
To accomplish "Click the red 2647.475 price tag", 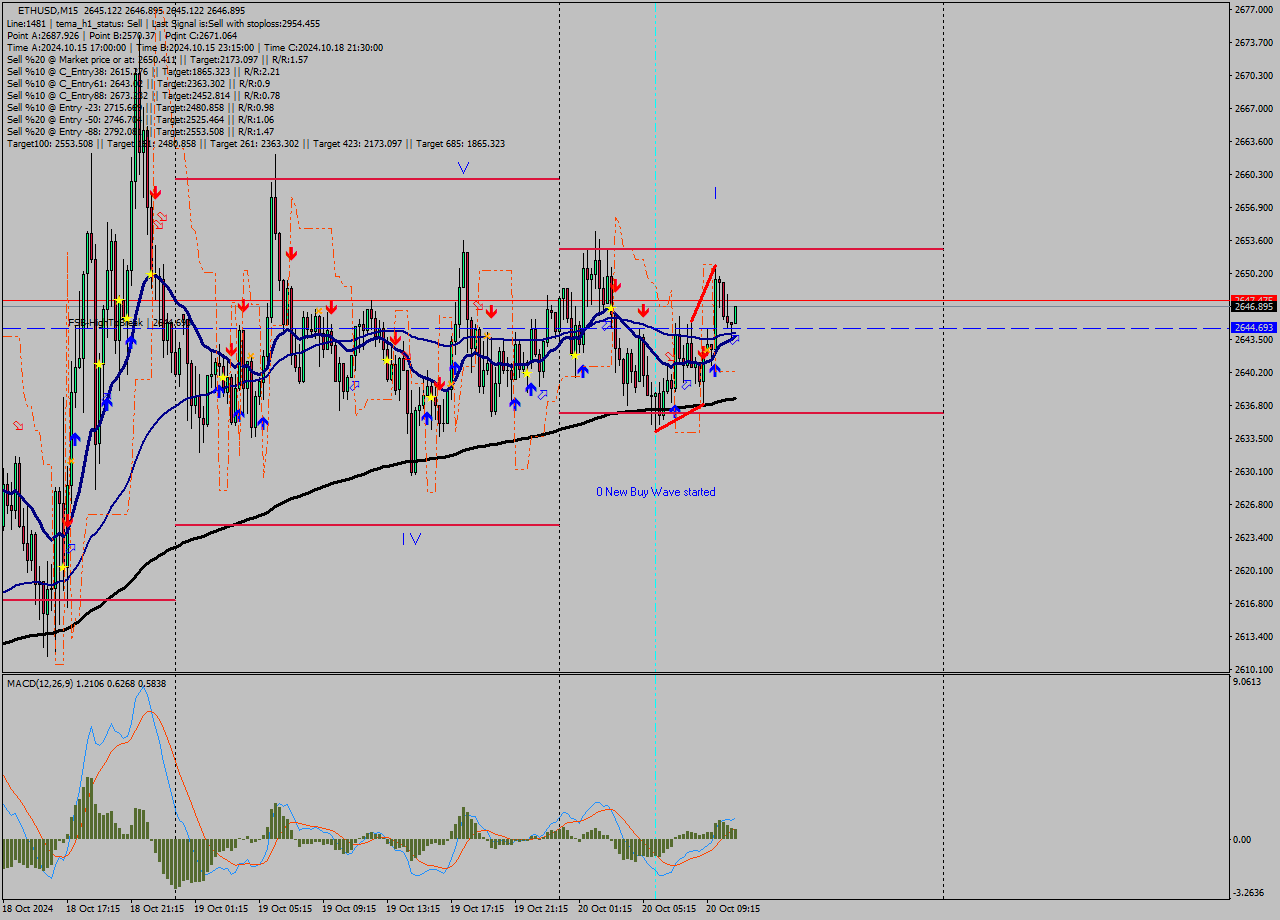I will [1254, 300].
